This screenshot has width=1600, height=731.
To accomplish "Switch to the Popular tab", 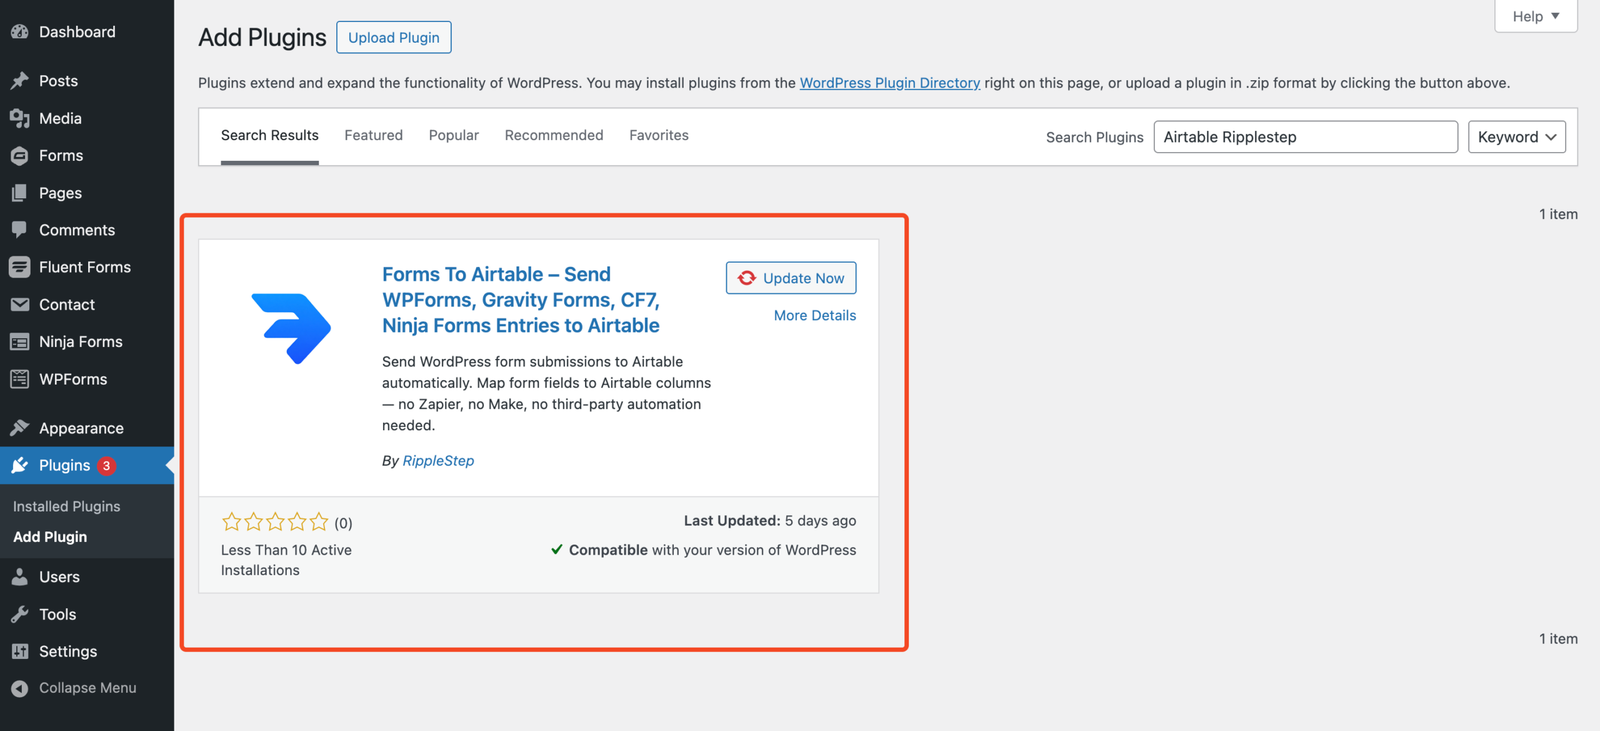I will coord(454,136).
